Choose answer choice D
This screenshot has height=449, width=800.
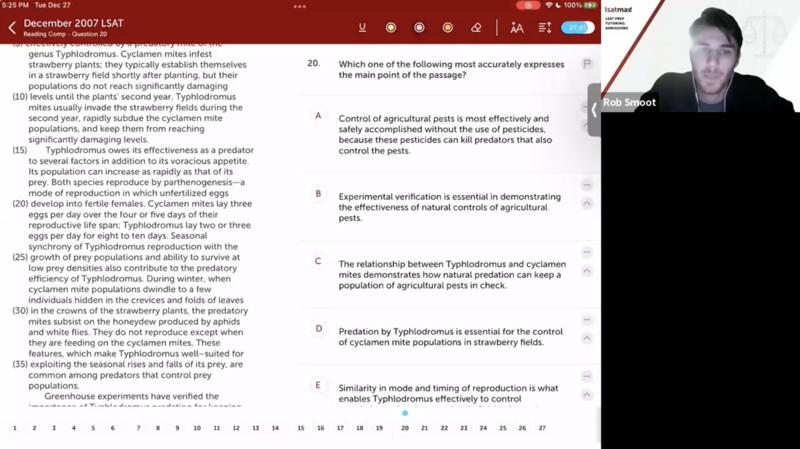point(318,329)
